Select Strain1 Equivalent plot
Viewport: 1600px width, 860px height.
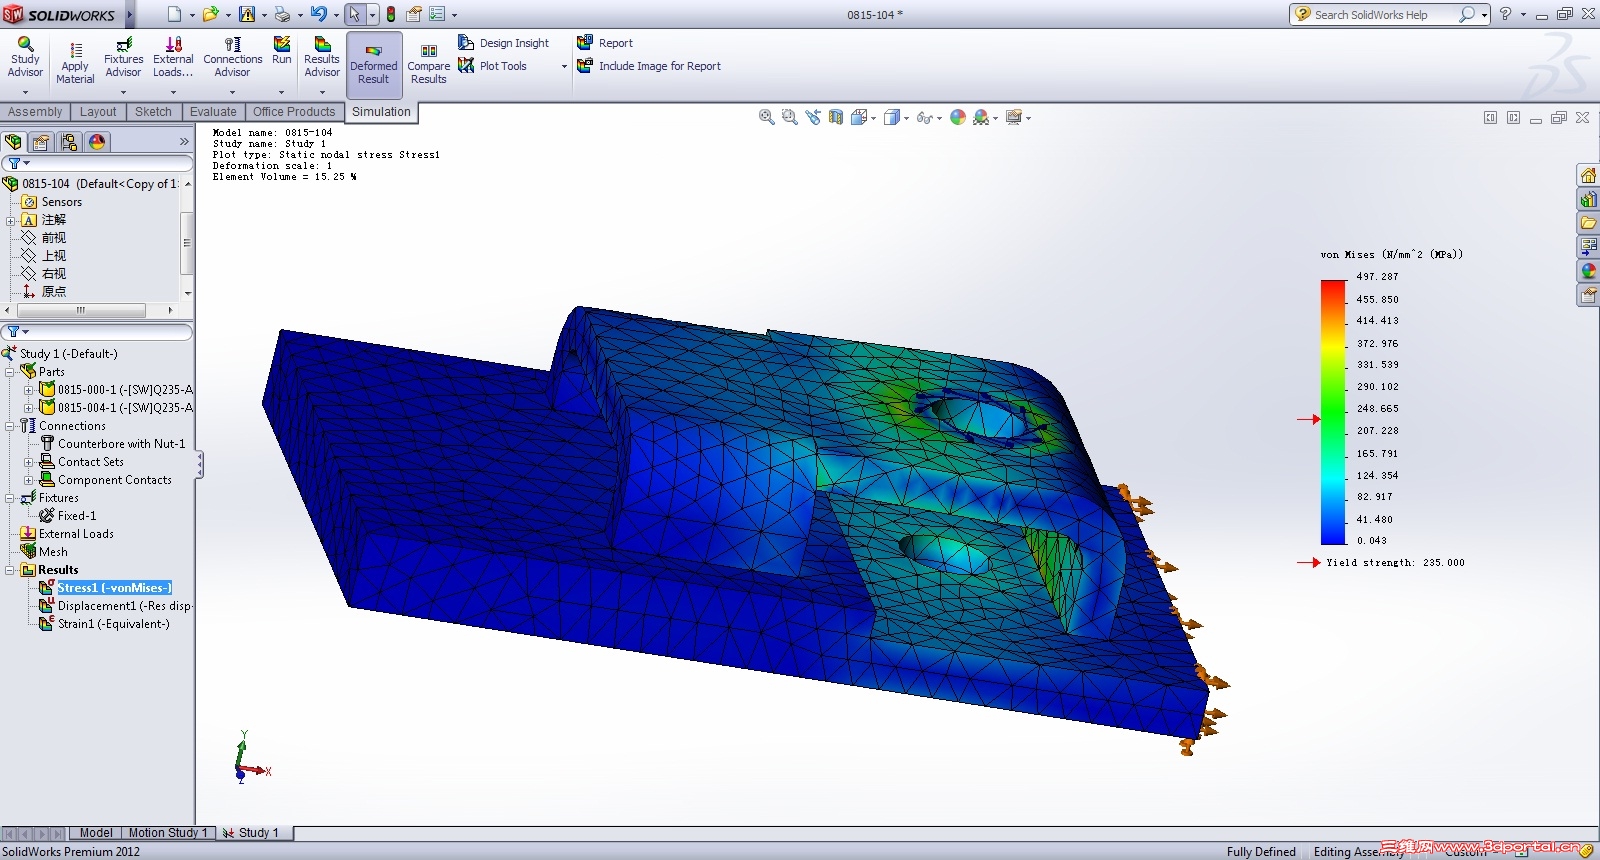(104, 624)
